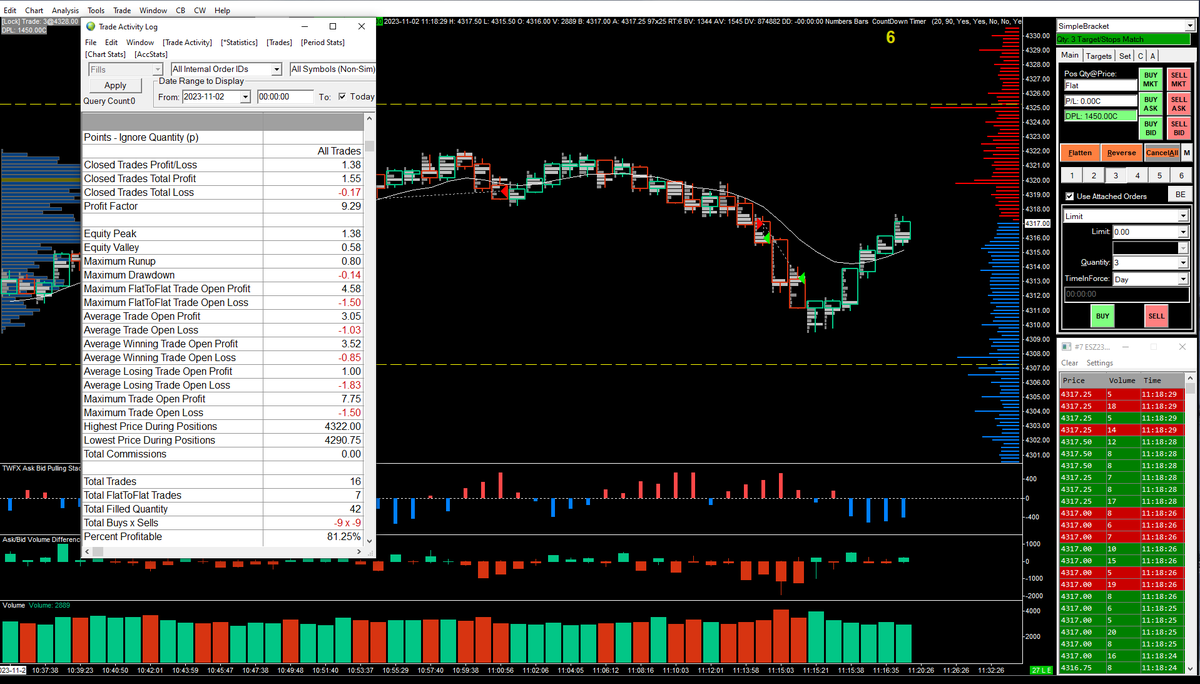1200x684 pixels.
Task: Switch to the [Trade Activity] view
Action: tap(188, 42)
